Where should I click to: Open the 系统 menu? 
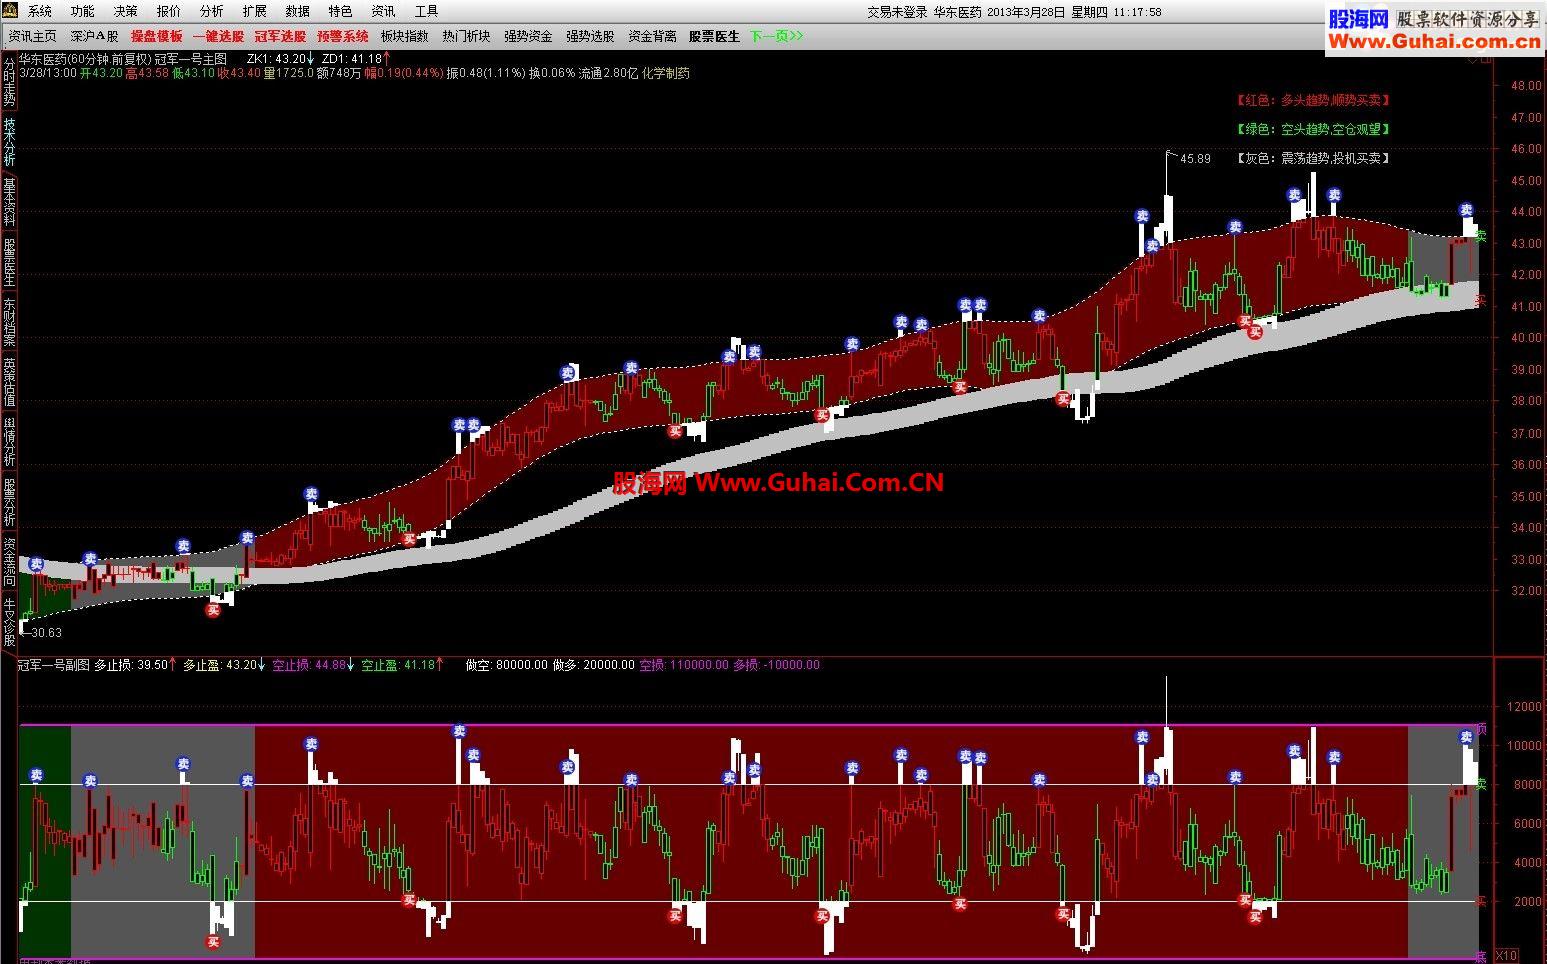(39, 11)
